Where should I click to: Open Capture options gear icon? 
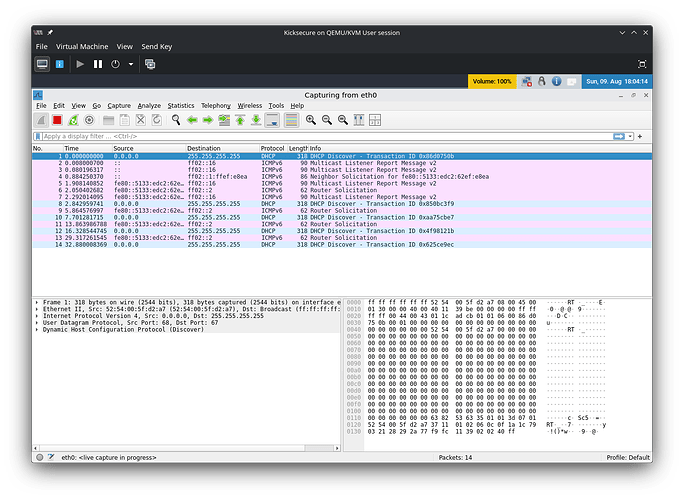pos(89,120)
